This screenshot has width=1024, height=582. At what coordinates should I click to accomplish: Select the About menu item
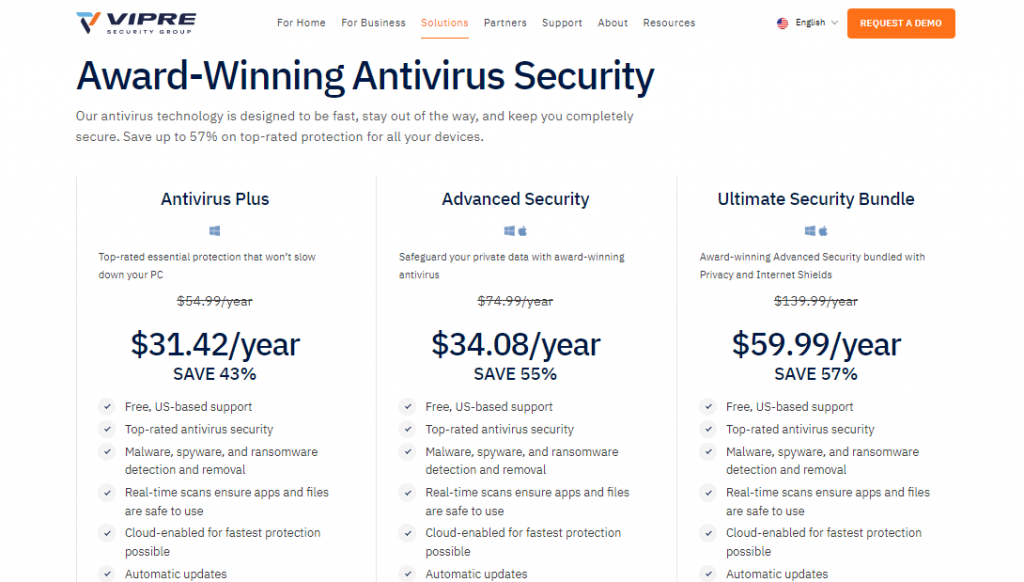(612, 22)
